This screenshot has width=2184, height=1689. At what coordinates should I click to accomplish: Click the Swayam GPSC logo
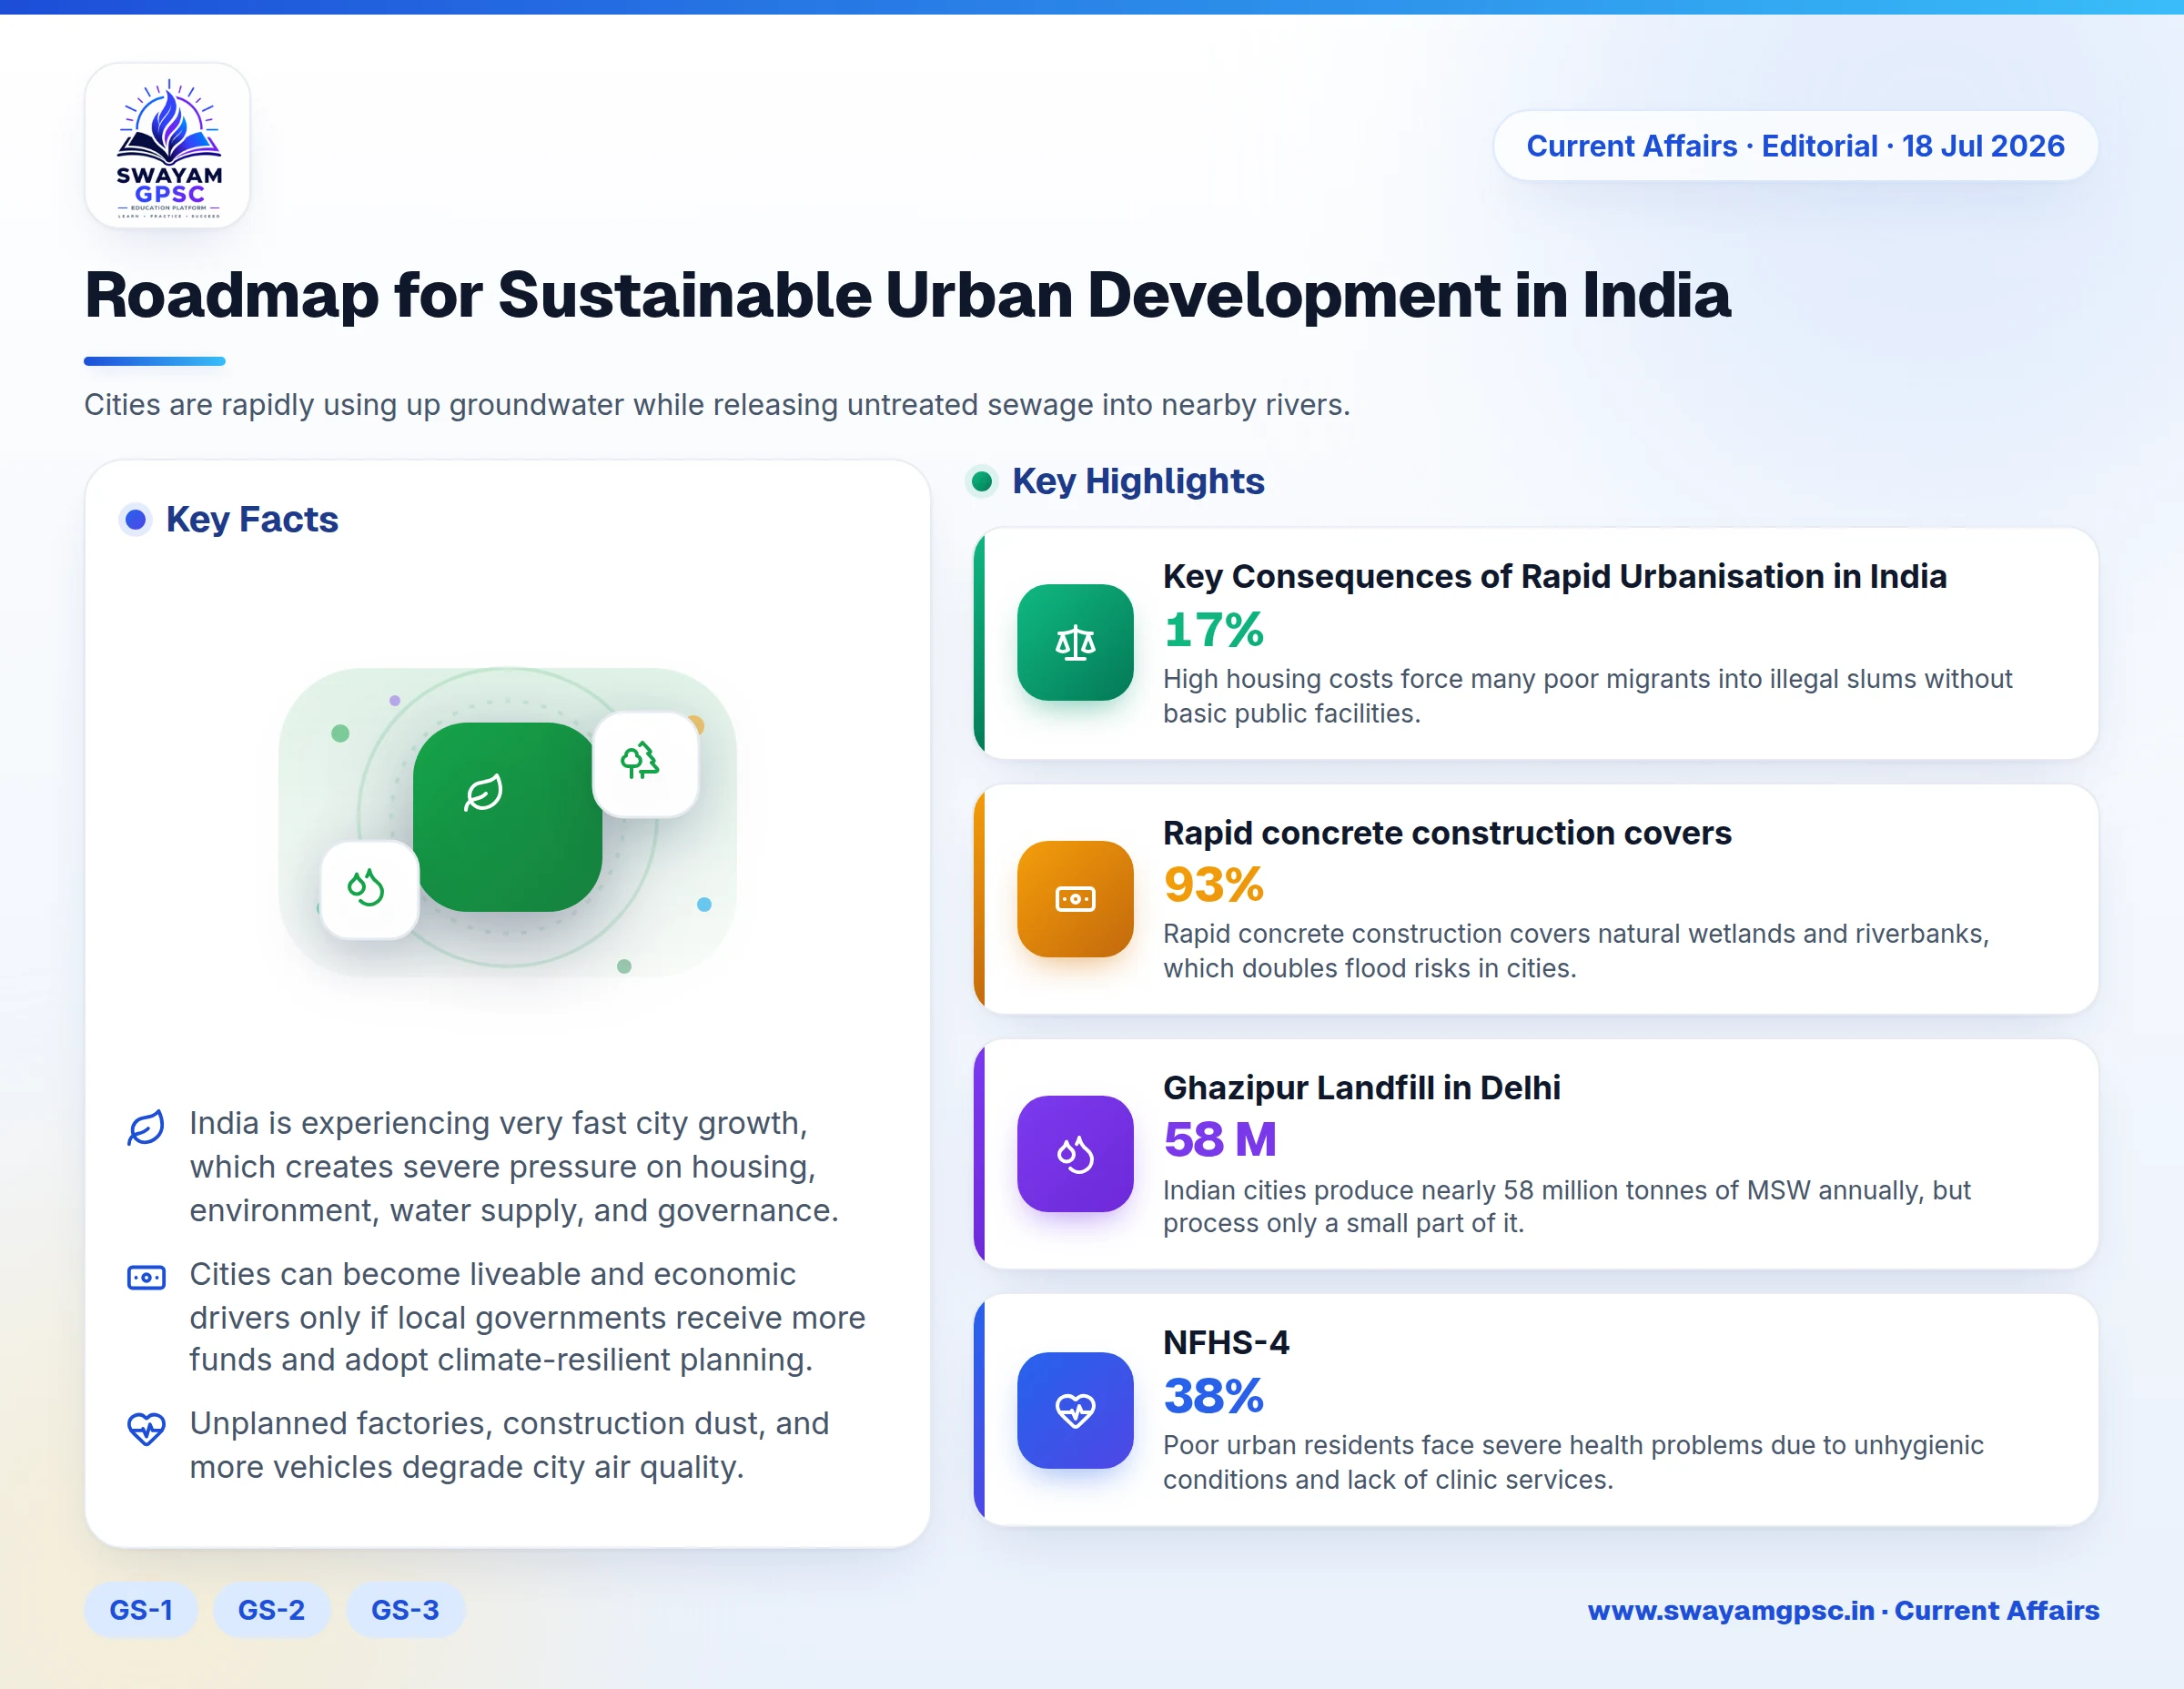(x=167, y=145)
